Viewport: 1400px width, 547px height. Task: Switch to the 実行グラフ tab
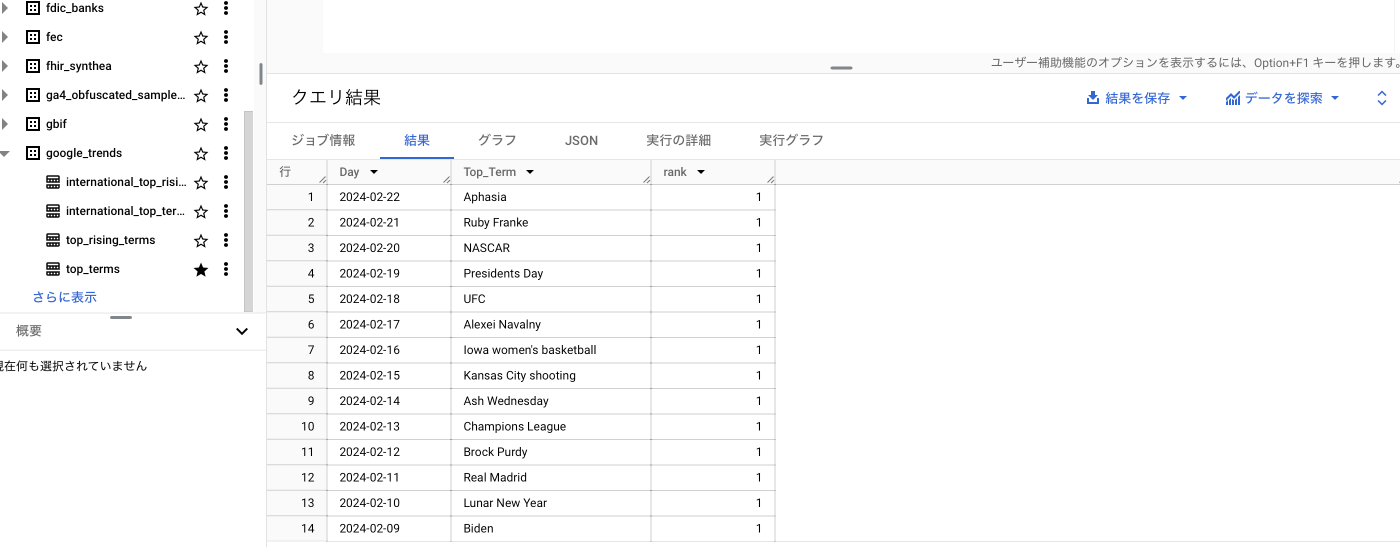coord(791,140)
